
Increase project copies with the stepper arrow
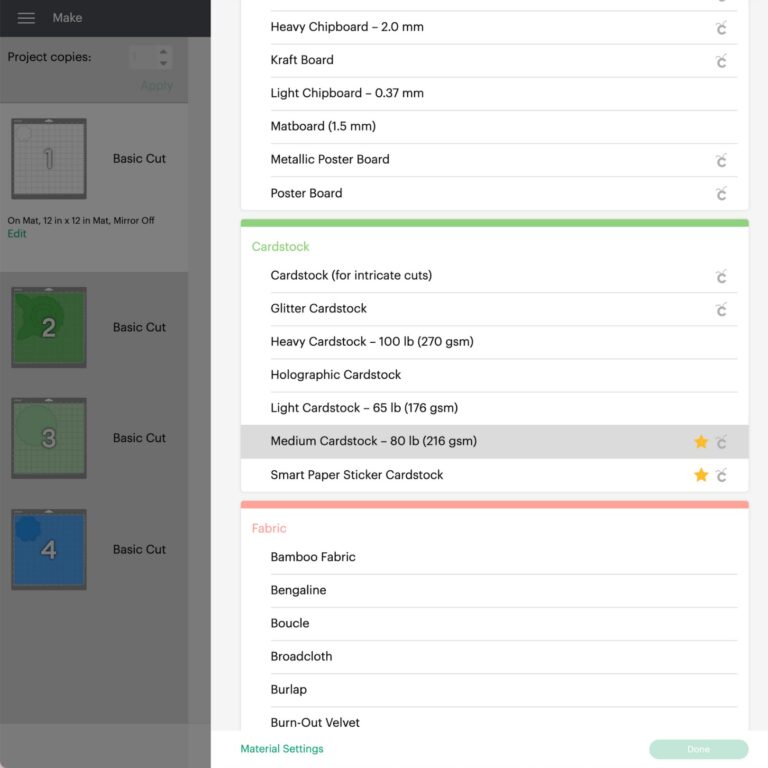click(x=165, y=52)
